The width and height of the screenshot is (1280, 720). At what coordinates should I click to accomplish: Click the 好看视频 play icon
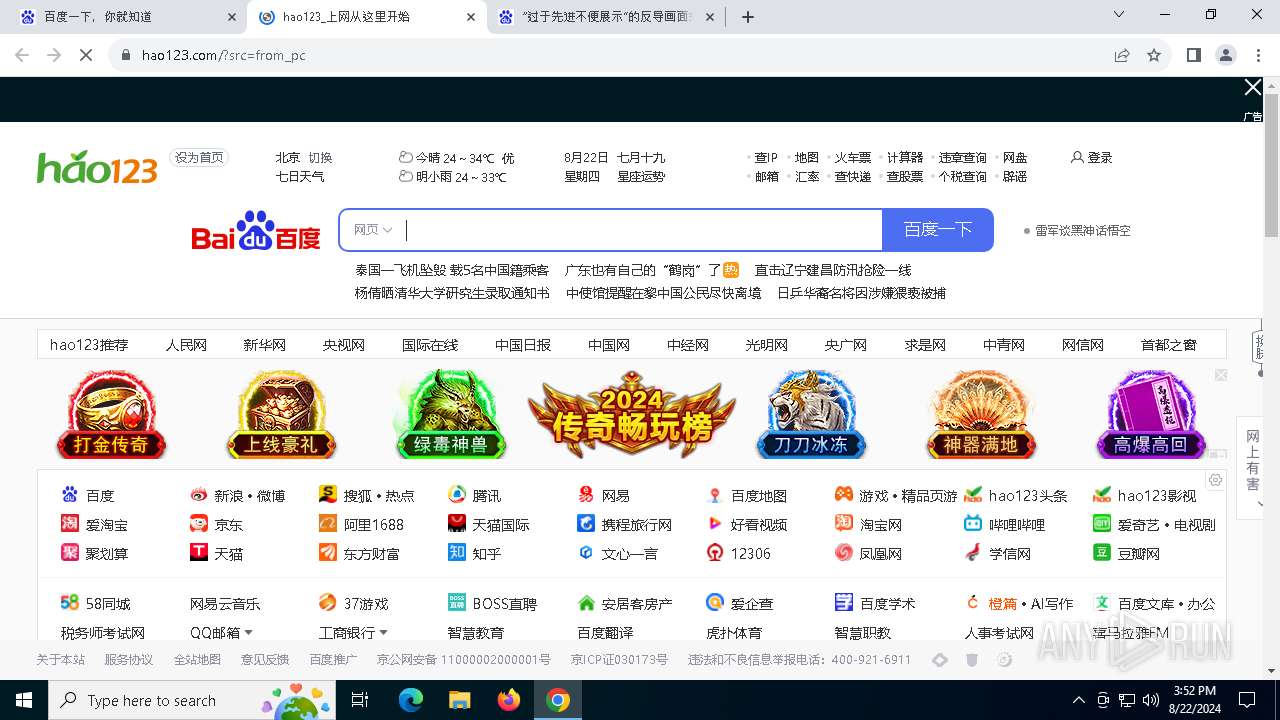(714, 524)
